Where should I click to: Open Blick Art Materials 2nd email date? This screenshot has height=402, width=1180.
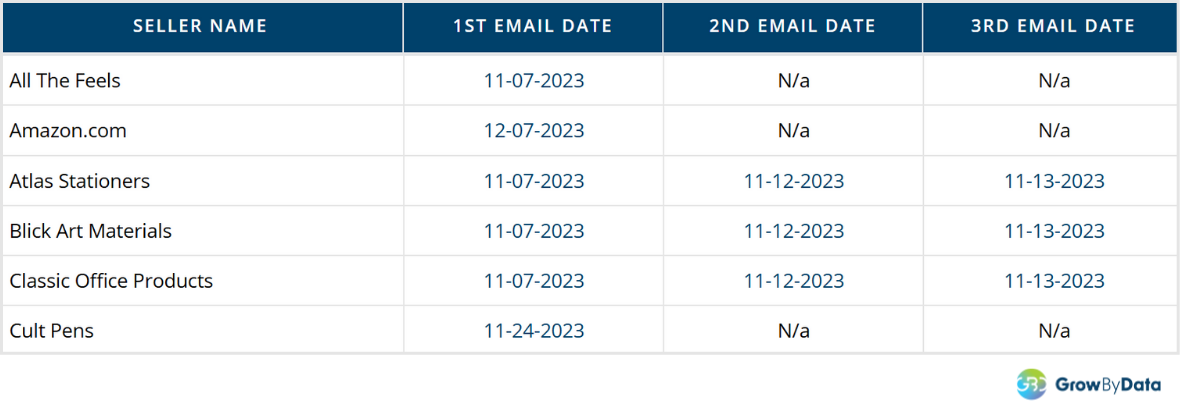pos(794,231)
